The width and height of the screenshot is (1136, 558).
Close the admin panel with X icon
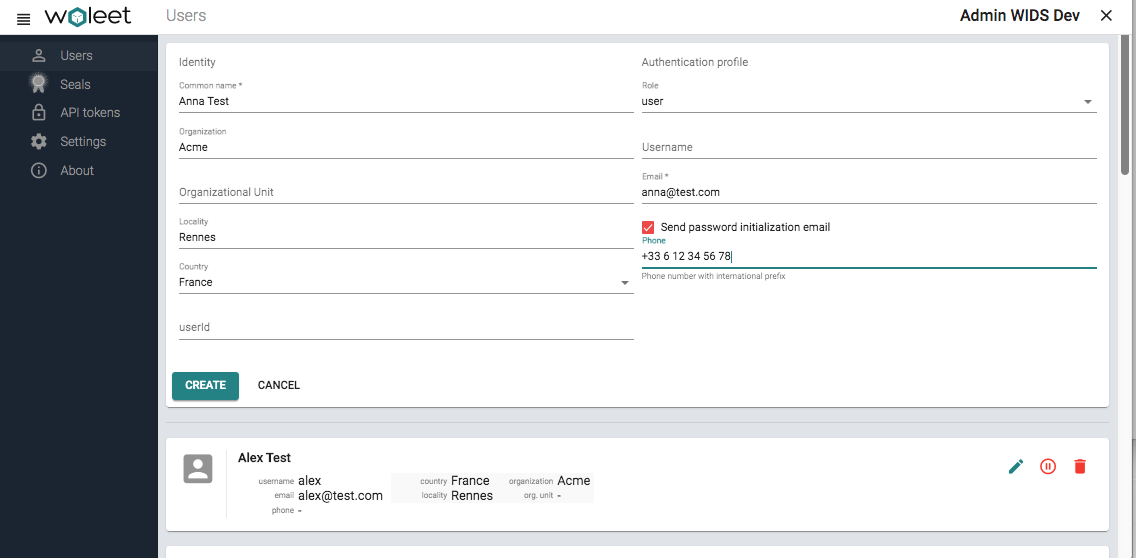1106,16
